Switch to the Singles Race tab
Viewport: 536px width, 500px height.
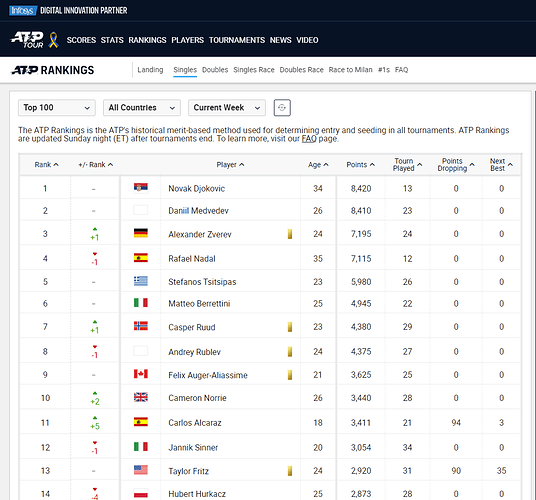[254, 70]
